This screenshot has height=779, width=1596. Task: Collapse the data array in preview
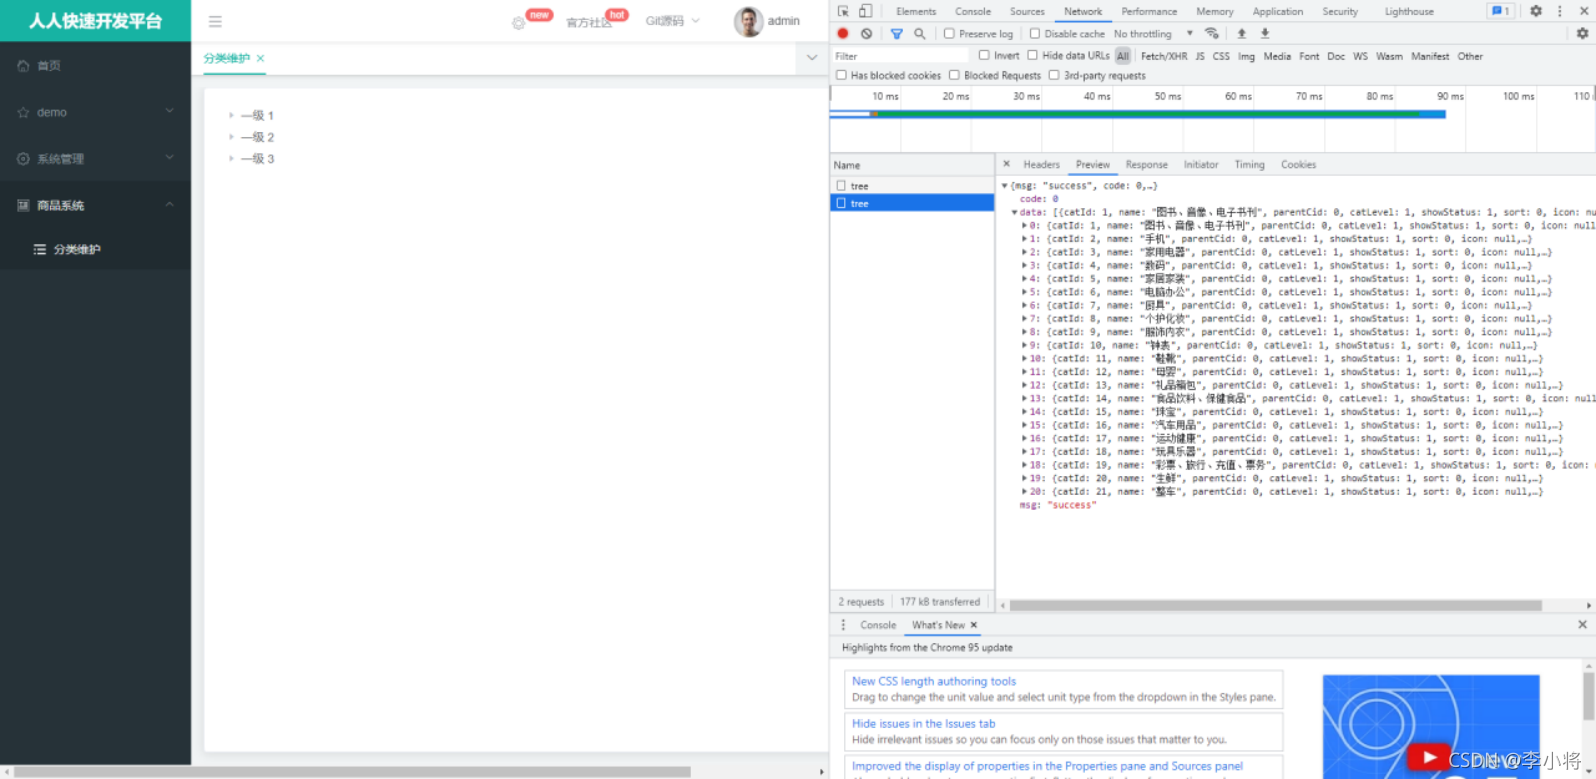pyautogui.click(x=1014, y=212)
